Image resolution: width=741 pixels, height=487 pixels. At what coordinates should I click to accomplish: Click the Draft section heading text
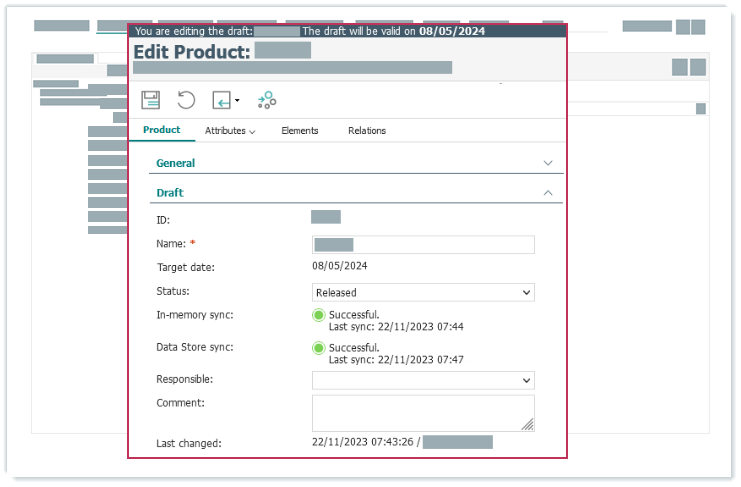170,193
